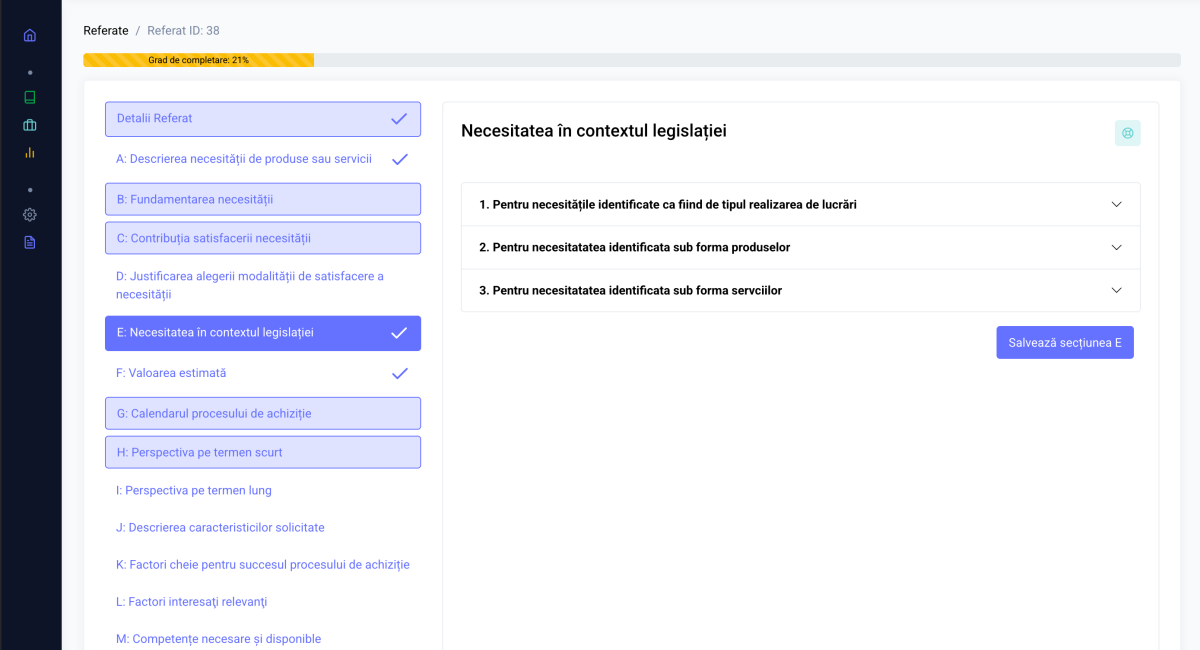This screenshot has height=650, width=1200.
Task: Click the Referate breadcrumb link
Action: (106, 31)
